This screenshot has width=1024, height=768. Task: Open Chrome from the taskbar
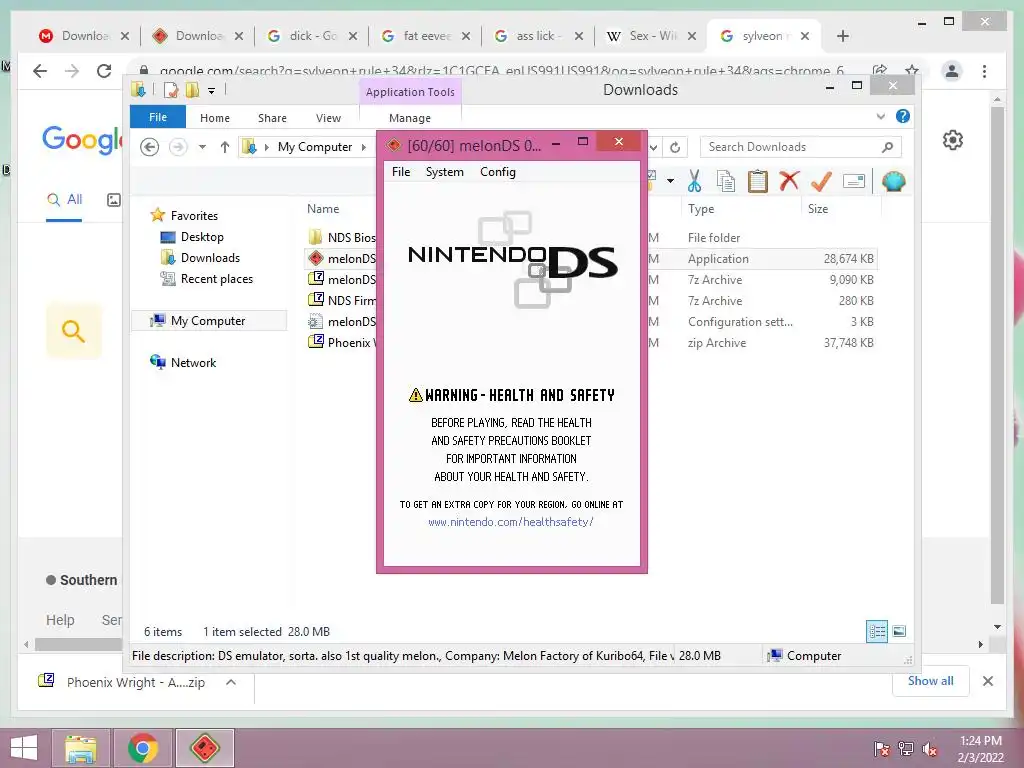[143, 748]
